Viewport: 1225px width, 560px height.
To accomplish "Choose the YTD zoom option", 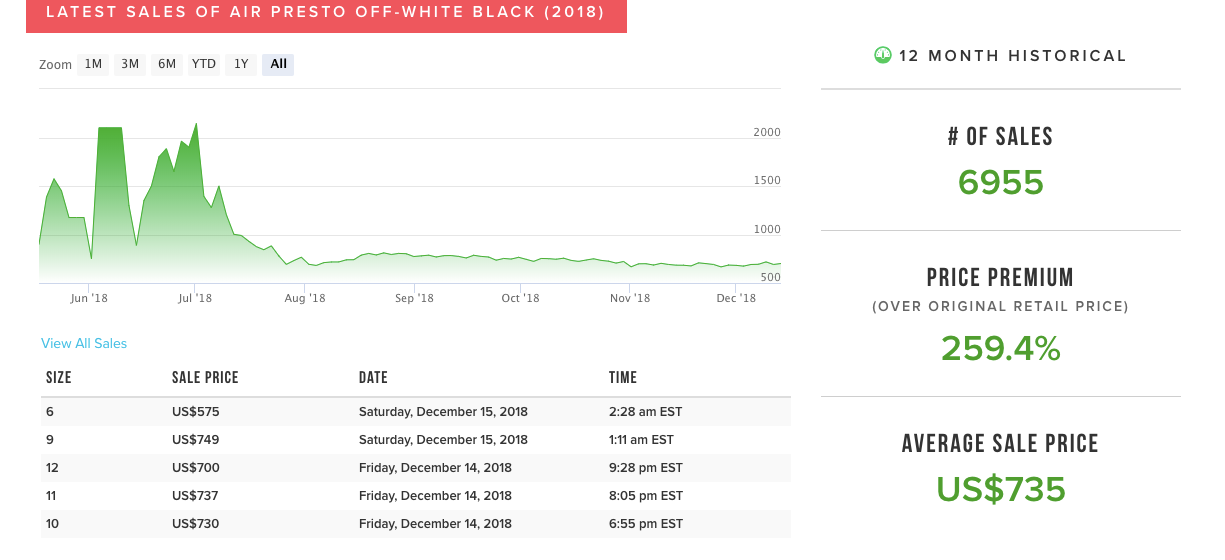I will tap(204, 64).
